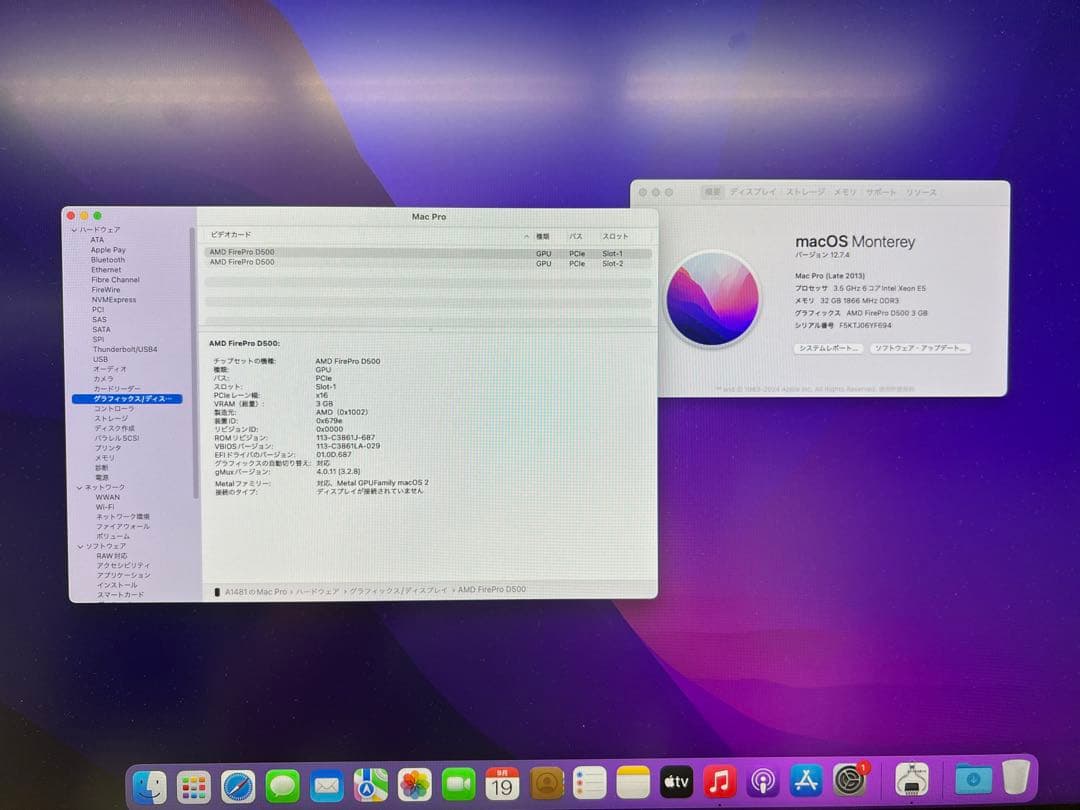Image resolution: width=1080 pixels, height=810 pixels.
Task: Open the App Store from the Dock
Action: (x=804, y=782)
